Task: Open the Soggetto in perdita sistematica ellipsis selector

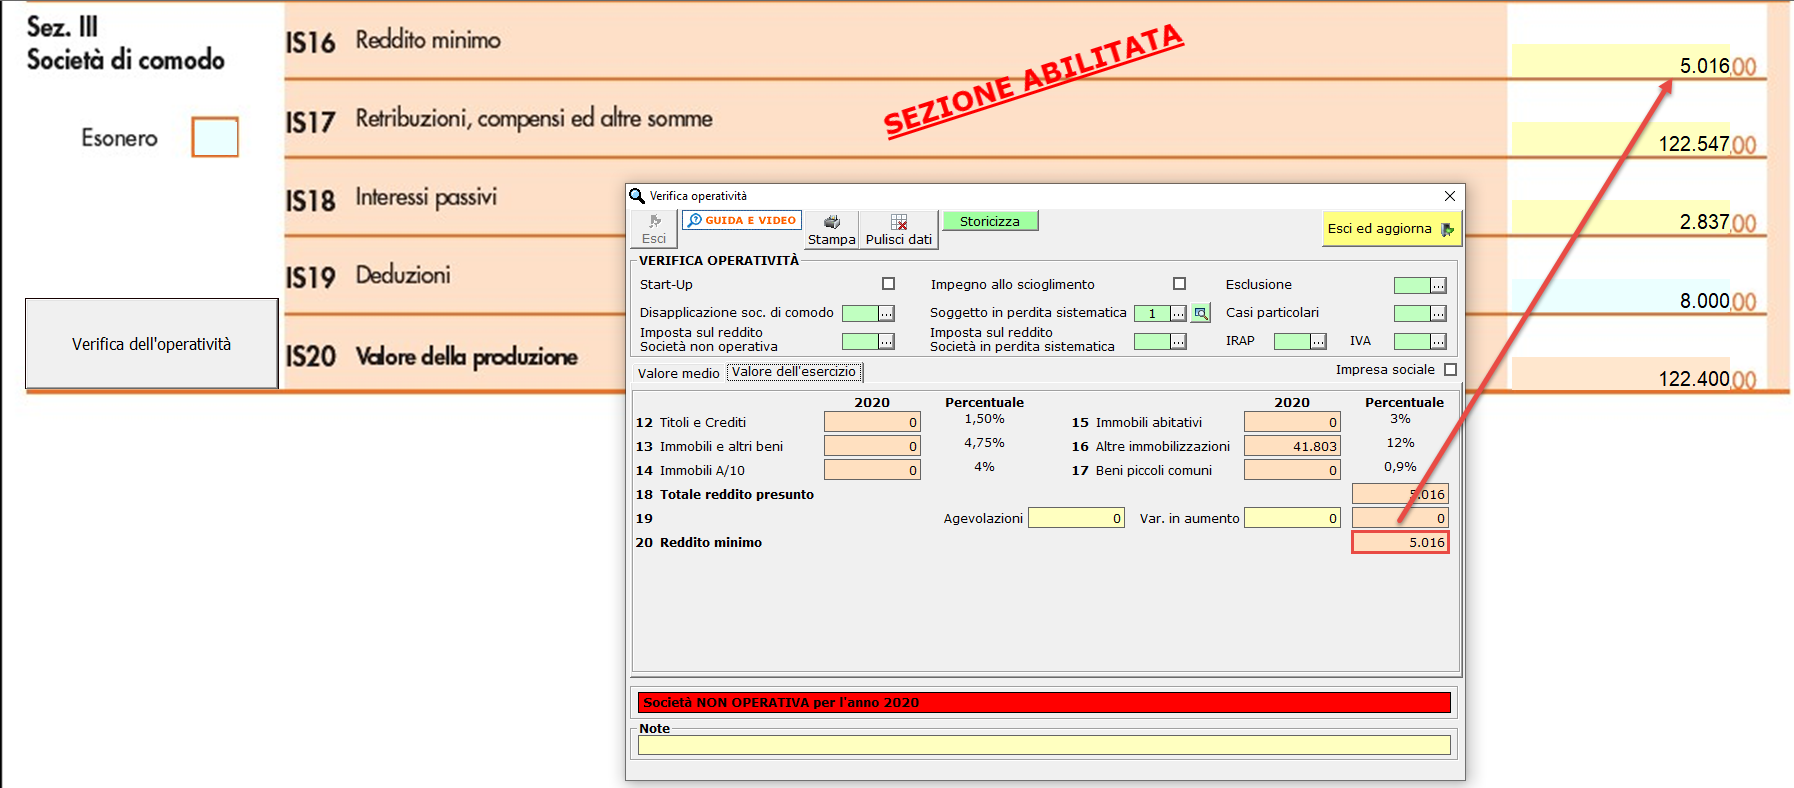Action: coord(1178,314)
